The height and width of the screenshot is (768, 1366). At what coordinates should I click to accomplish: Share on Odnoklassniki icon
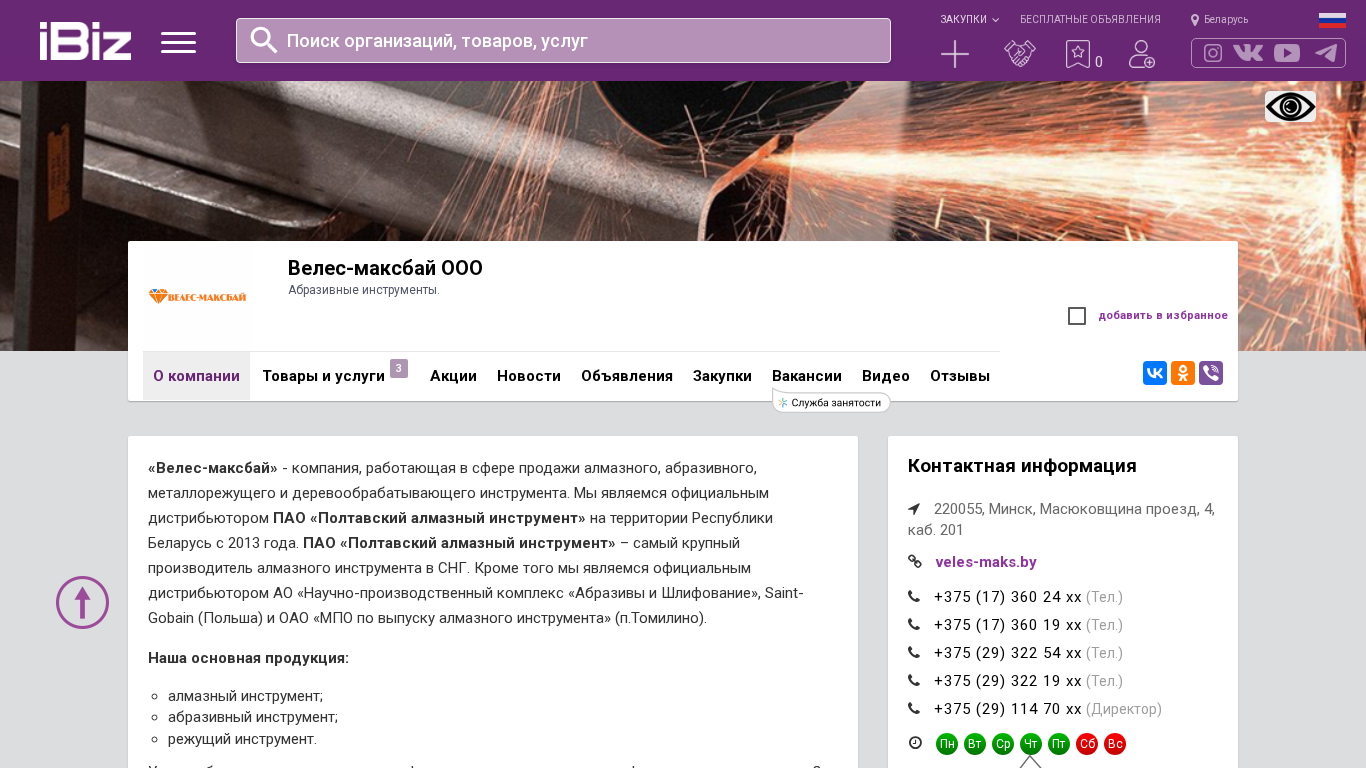pyautogui.click(x=1183, y=373)
